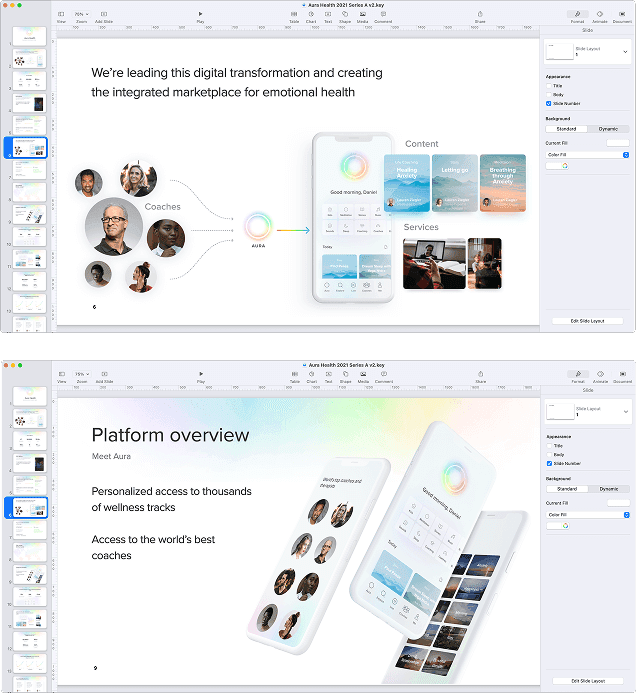
Task: Click the 'Services' label on the top slide
Action: click(421, 227)
